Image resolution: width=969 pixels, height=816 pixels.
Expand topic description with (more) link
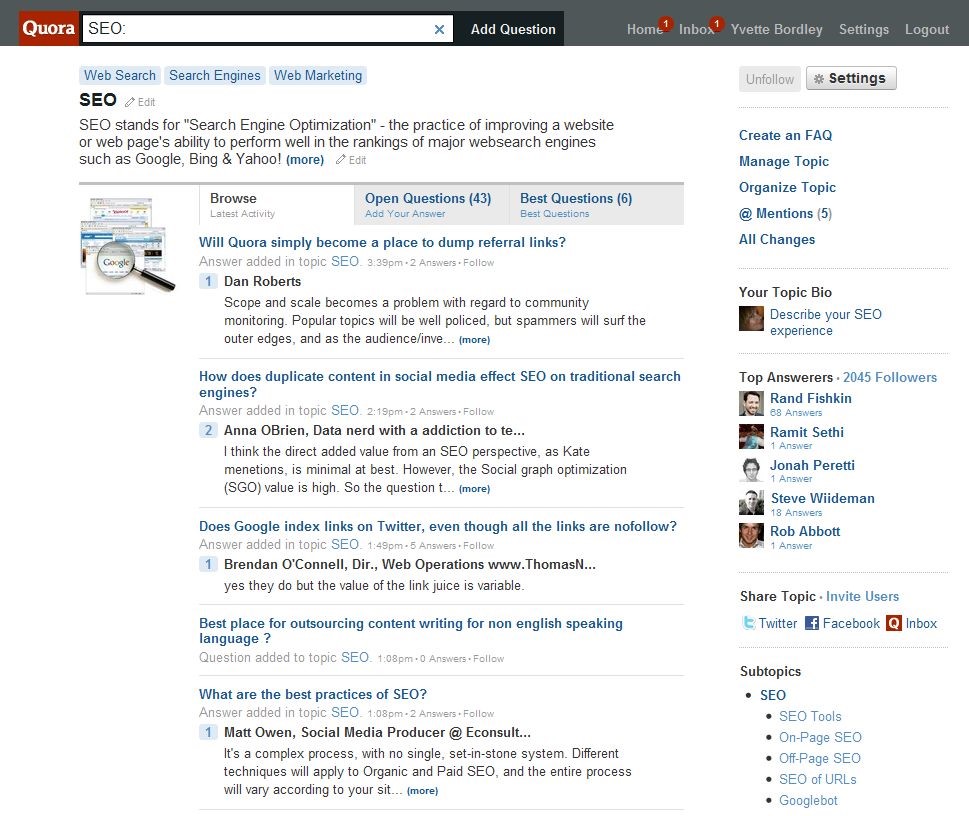click(305, 160)
